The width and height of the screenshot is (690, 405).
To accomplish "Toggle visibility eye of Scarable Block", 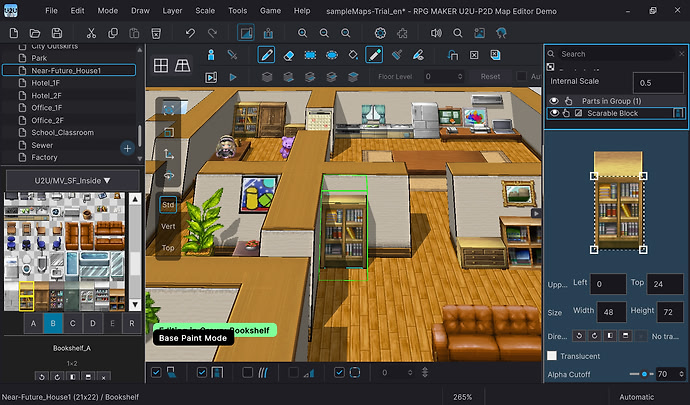I will pos(554,113).
